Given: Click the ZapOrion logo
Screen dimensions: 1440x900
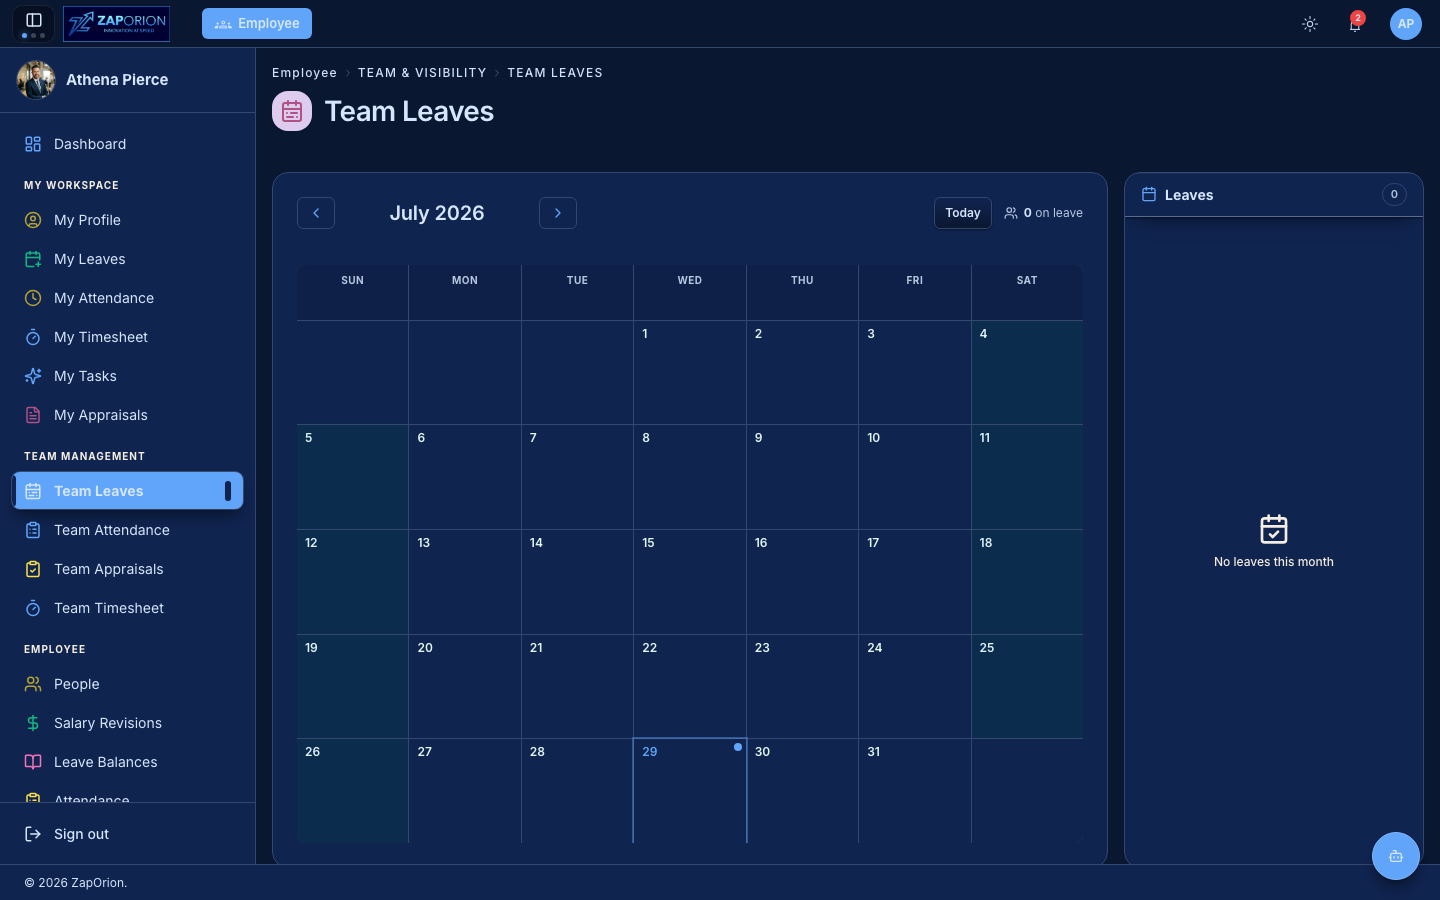Looking at the screenshot, I should 116,24.
